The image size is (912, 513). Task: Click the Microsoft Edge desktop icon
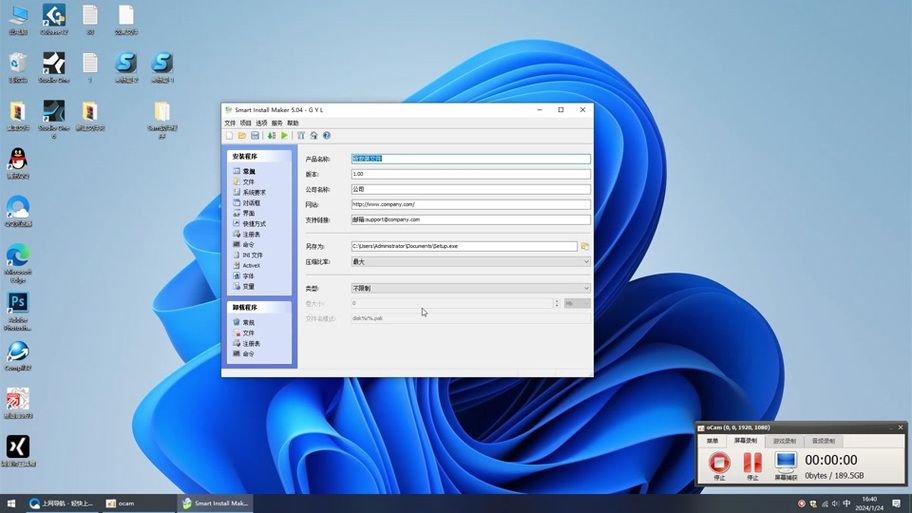pos(18,263)
